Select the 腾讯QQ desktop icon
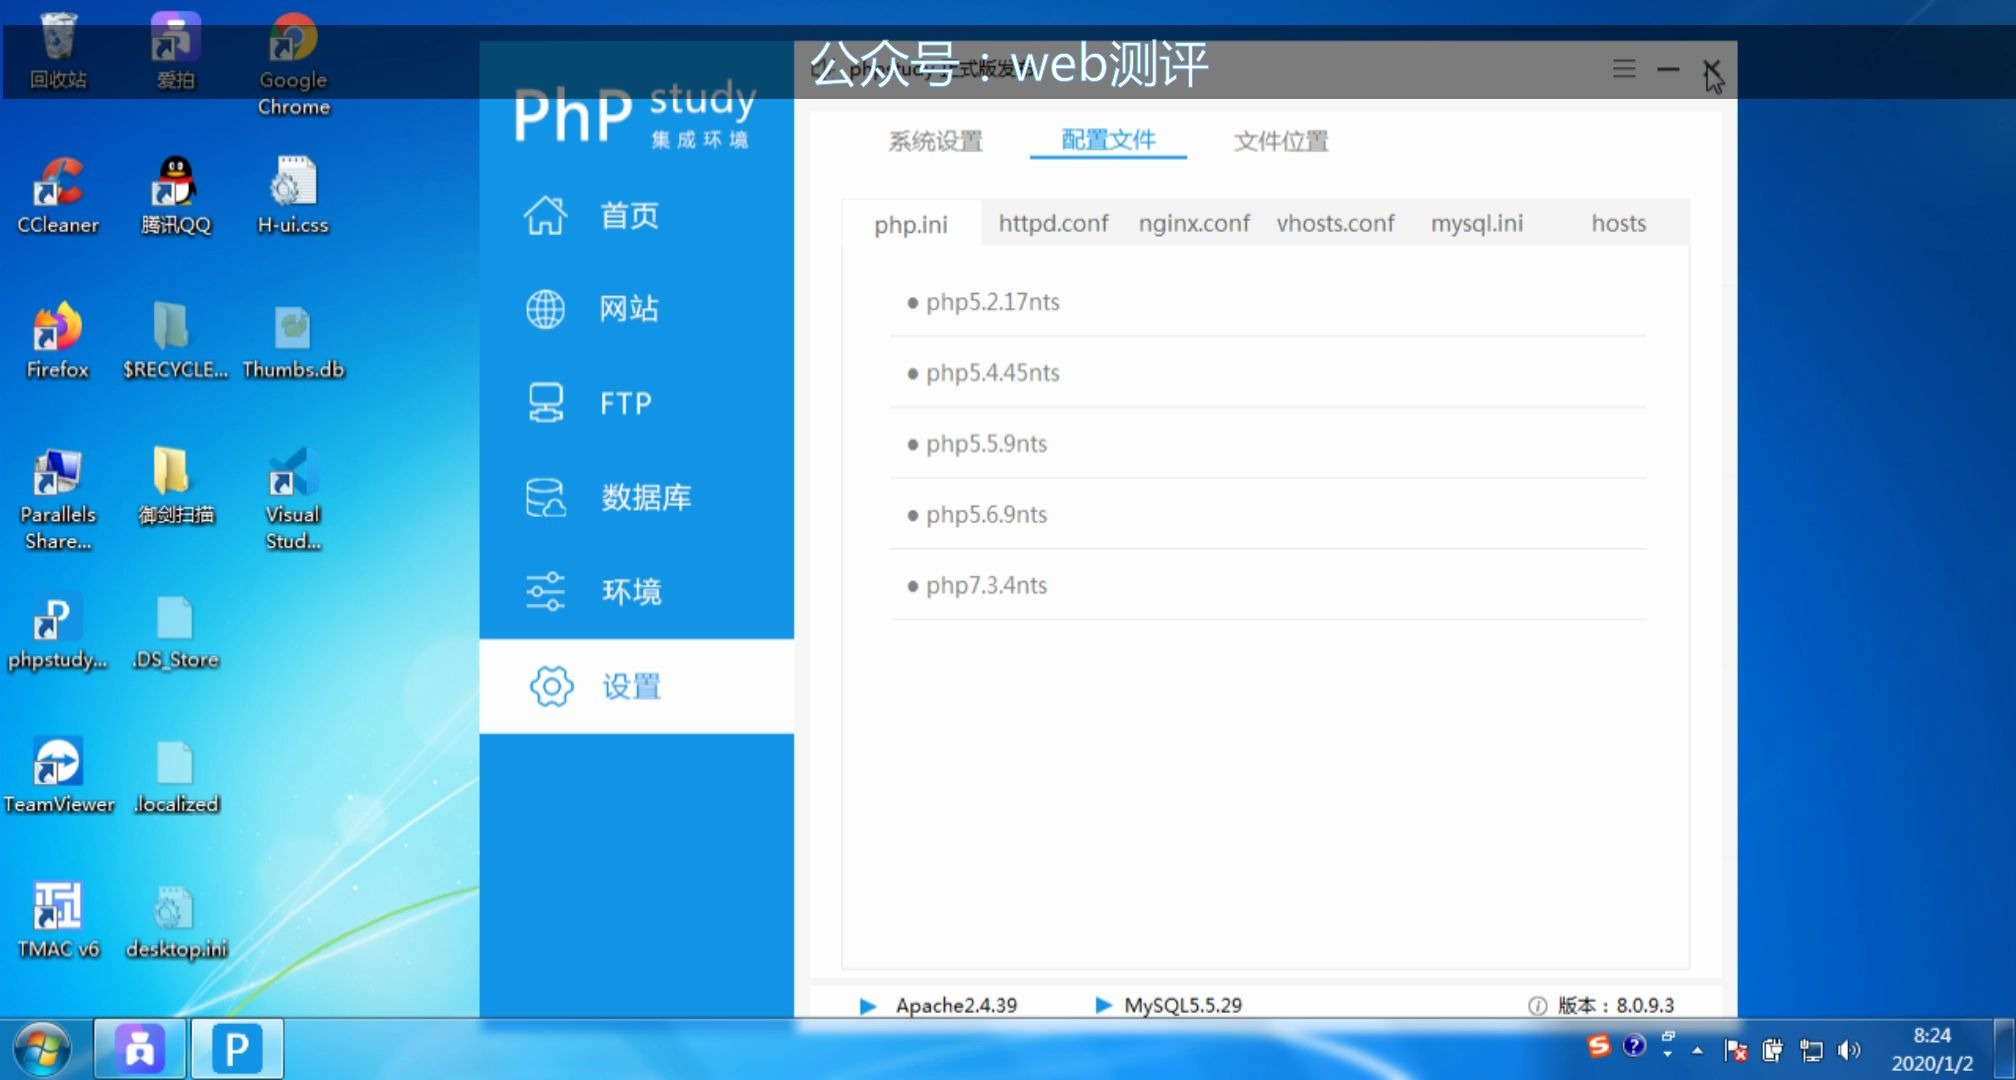 click(176, 196)
